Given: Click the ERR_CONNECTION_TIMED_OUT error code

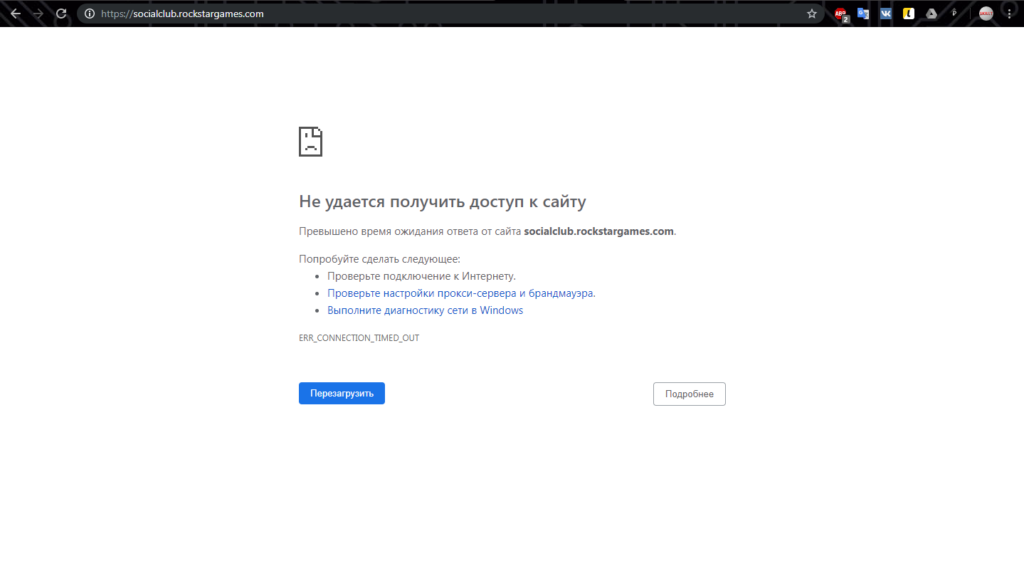Looking at the screenshot, I should (x=359, y=338).
